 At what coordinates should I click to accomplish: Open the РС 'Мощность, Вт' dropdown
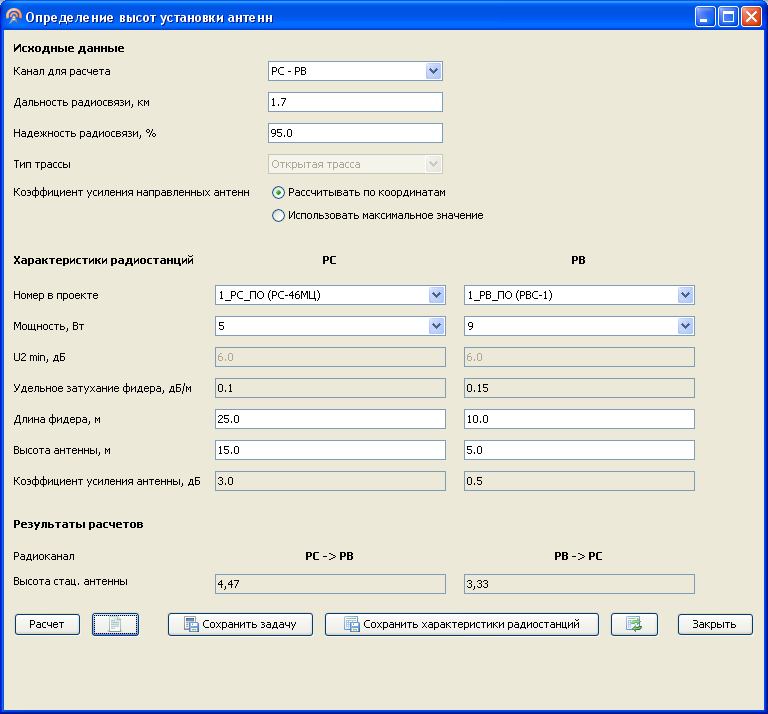436,326
